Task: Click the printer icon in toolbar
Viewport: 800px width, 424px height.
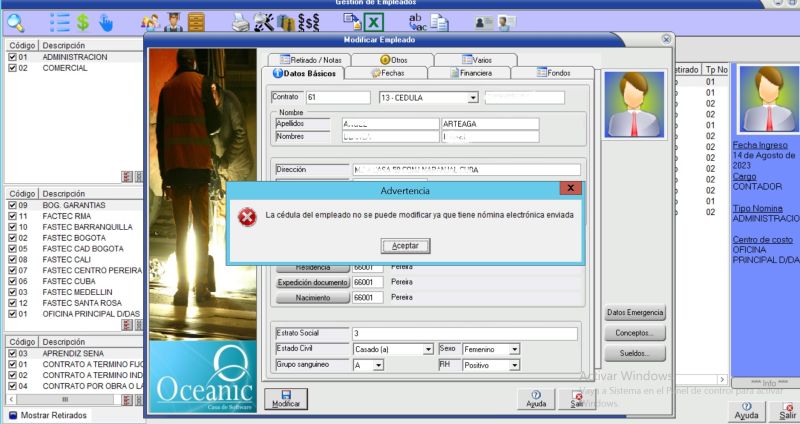Action: pyautogui.click(x=241, y=21)
